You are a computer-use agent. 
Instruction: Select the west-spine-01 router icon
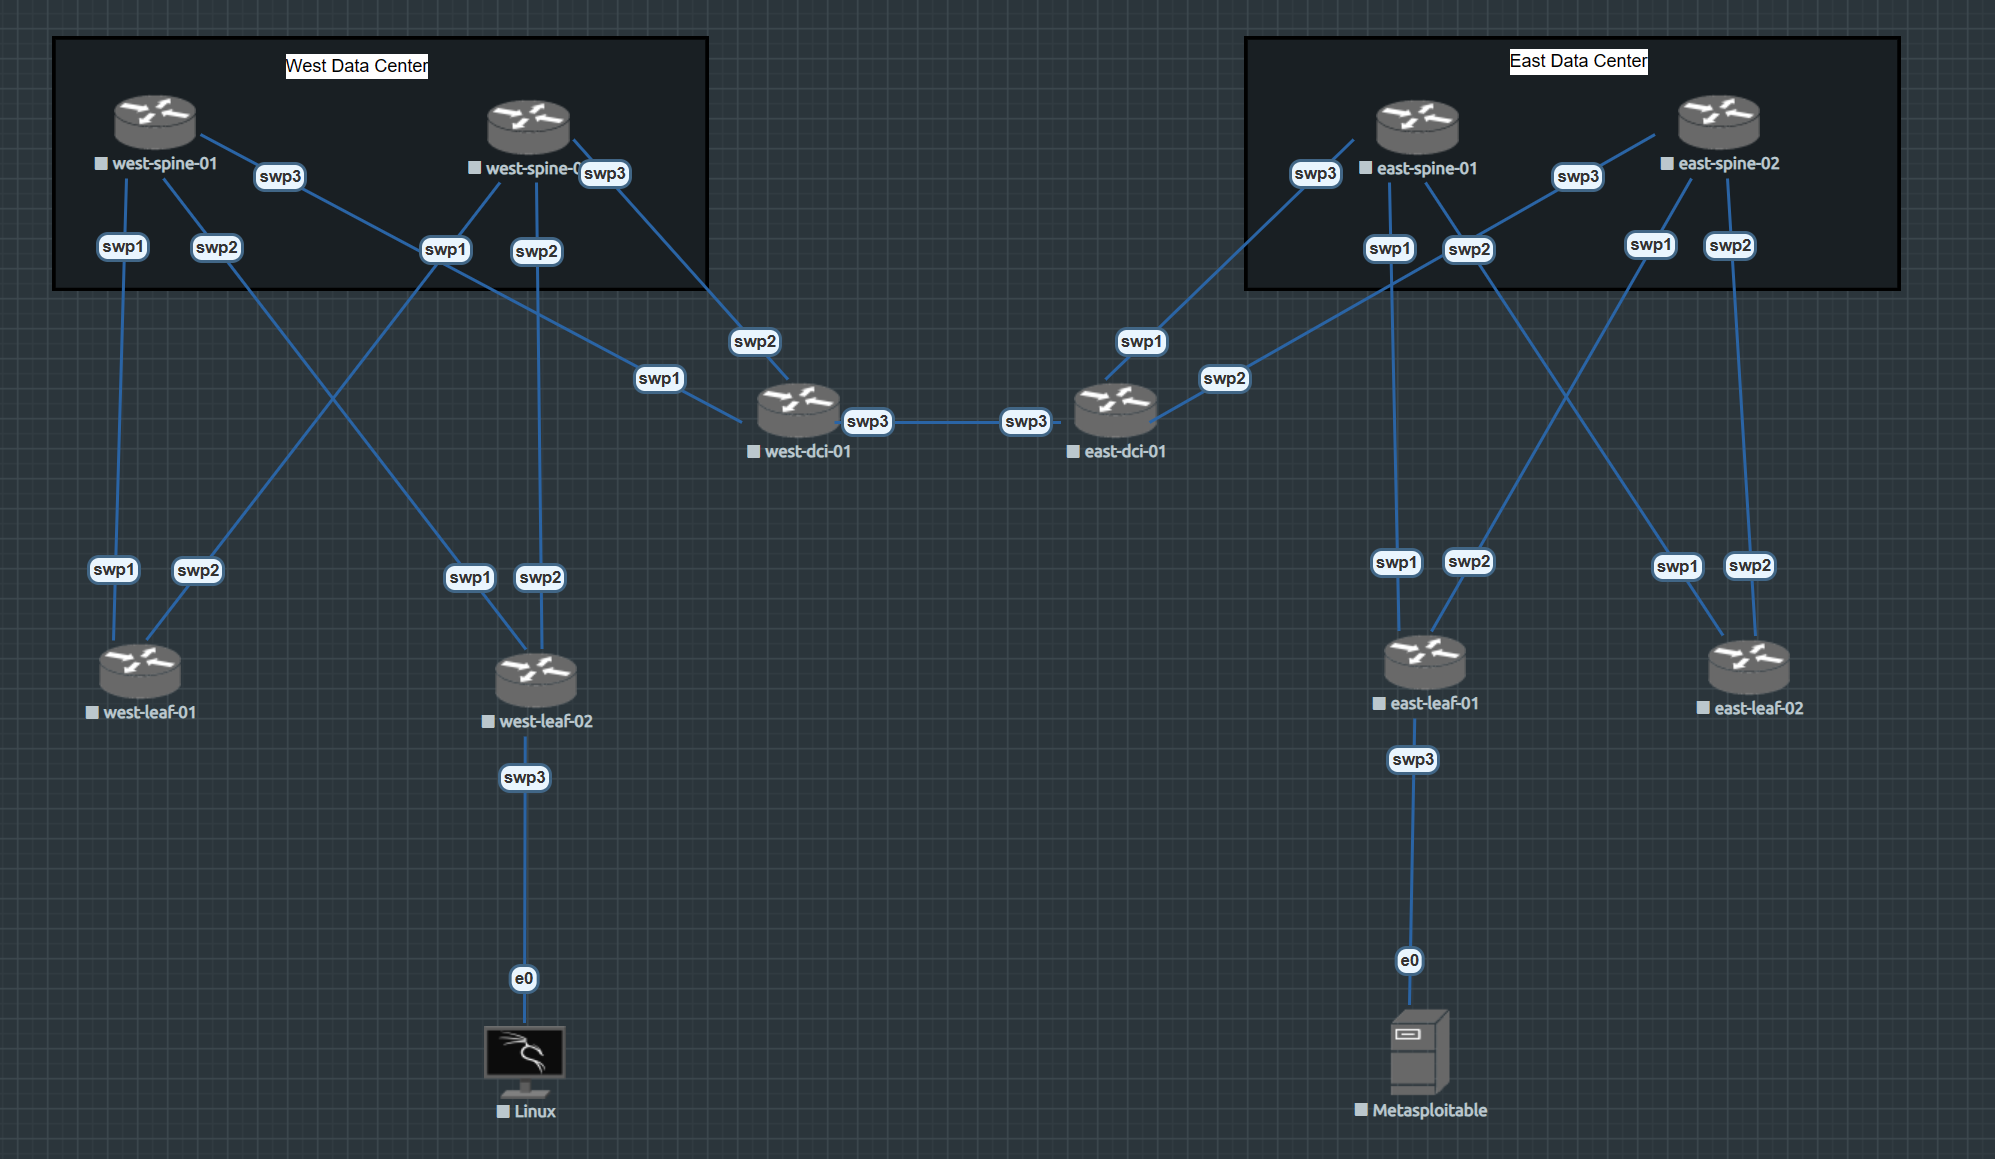(154, 122)
